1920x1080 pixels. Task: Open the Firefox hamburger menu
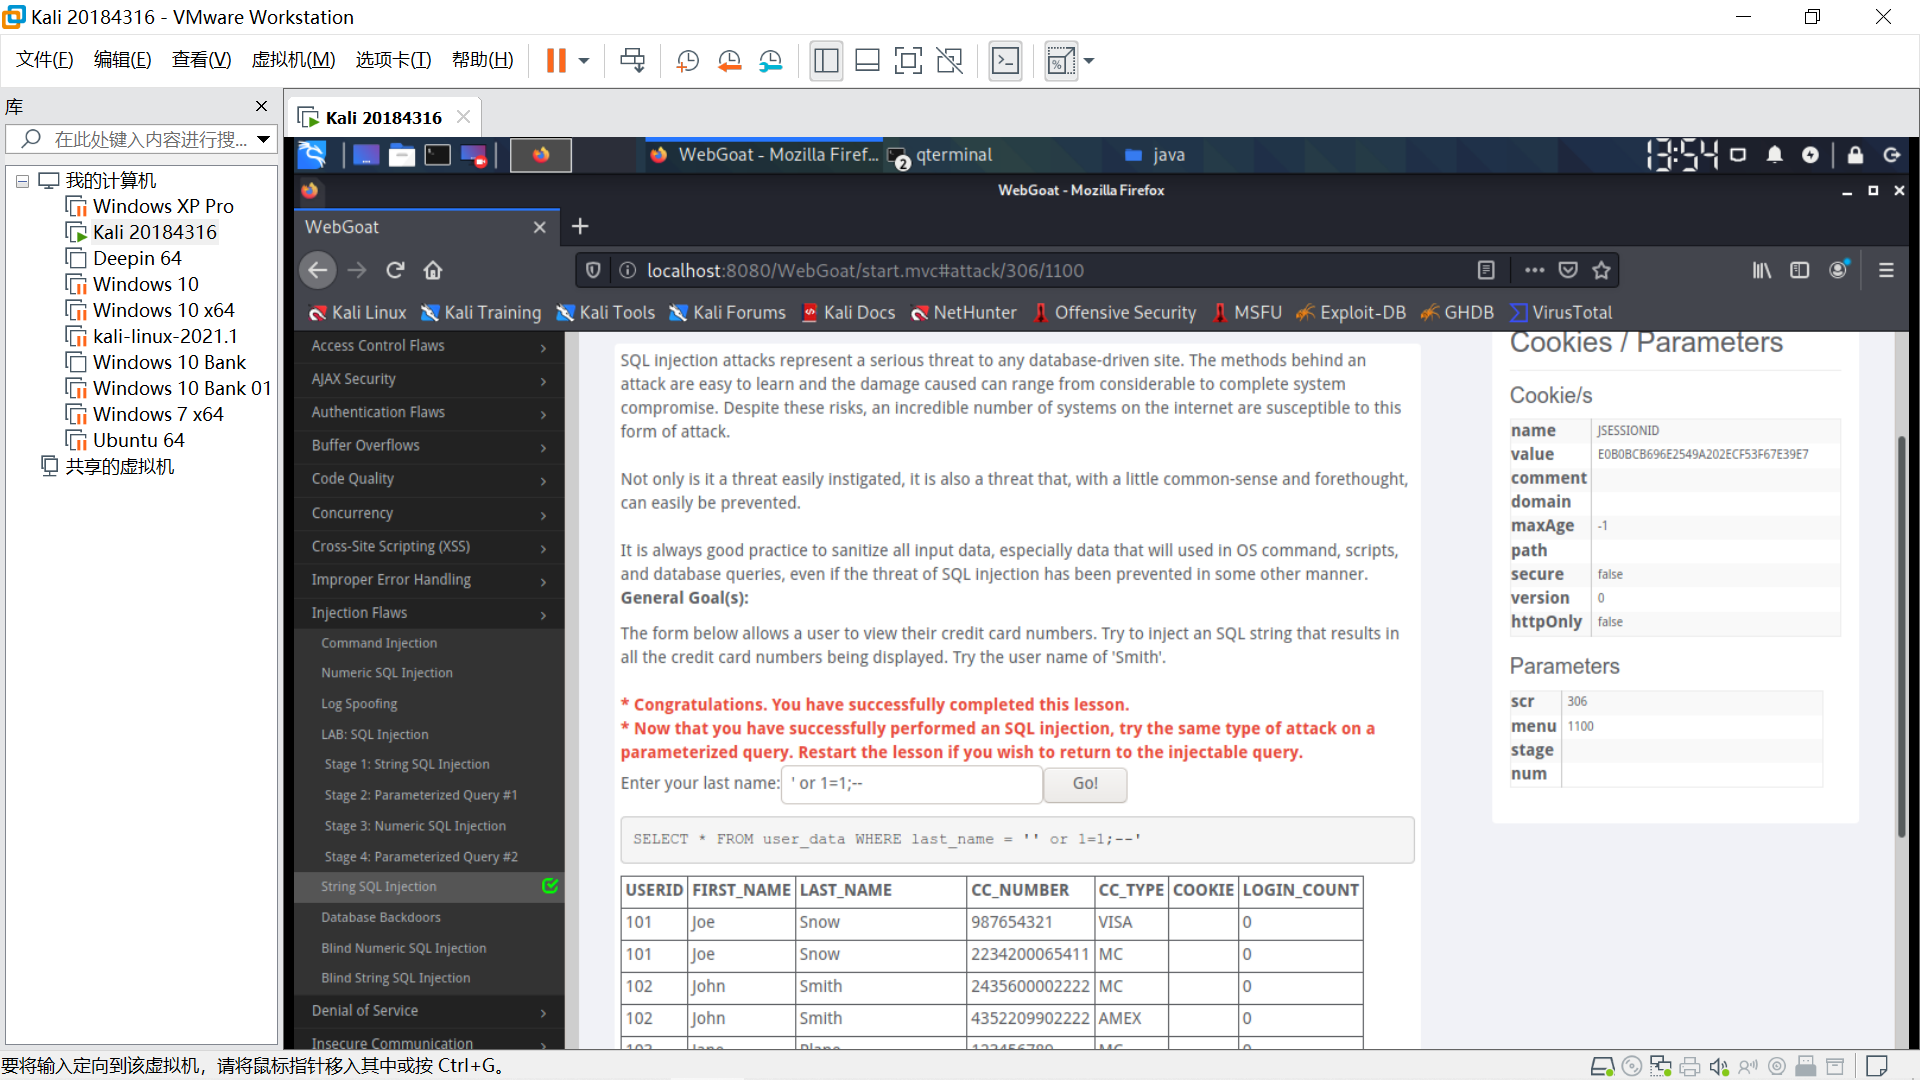coord(1886,270)
